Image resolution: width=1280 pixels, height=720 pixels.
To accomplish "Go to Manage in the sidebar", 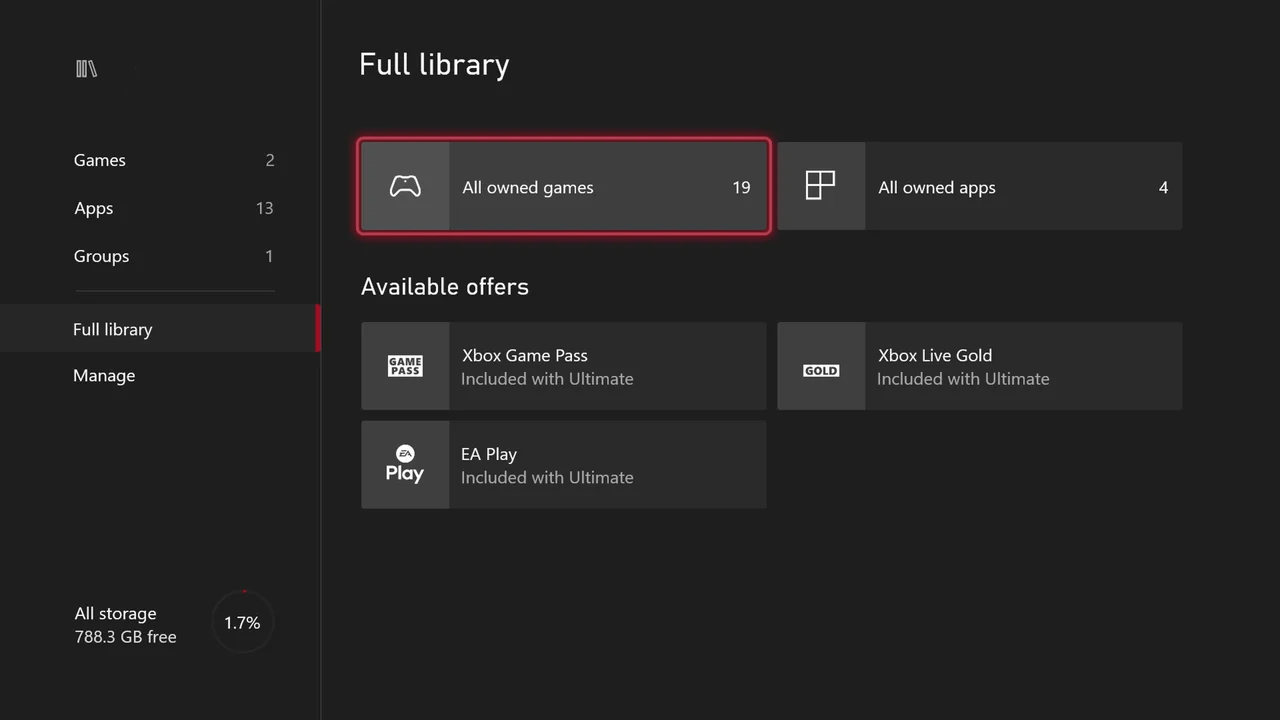I will (104, 376).
